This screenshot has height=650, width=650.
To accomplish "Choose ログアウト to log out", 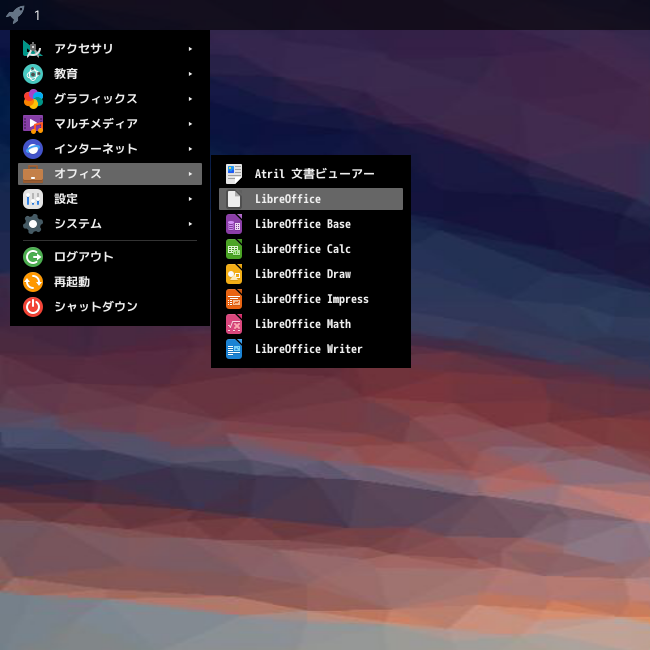I will 110,257.
